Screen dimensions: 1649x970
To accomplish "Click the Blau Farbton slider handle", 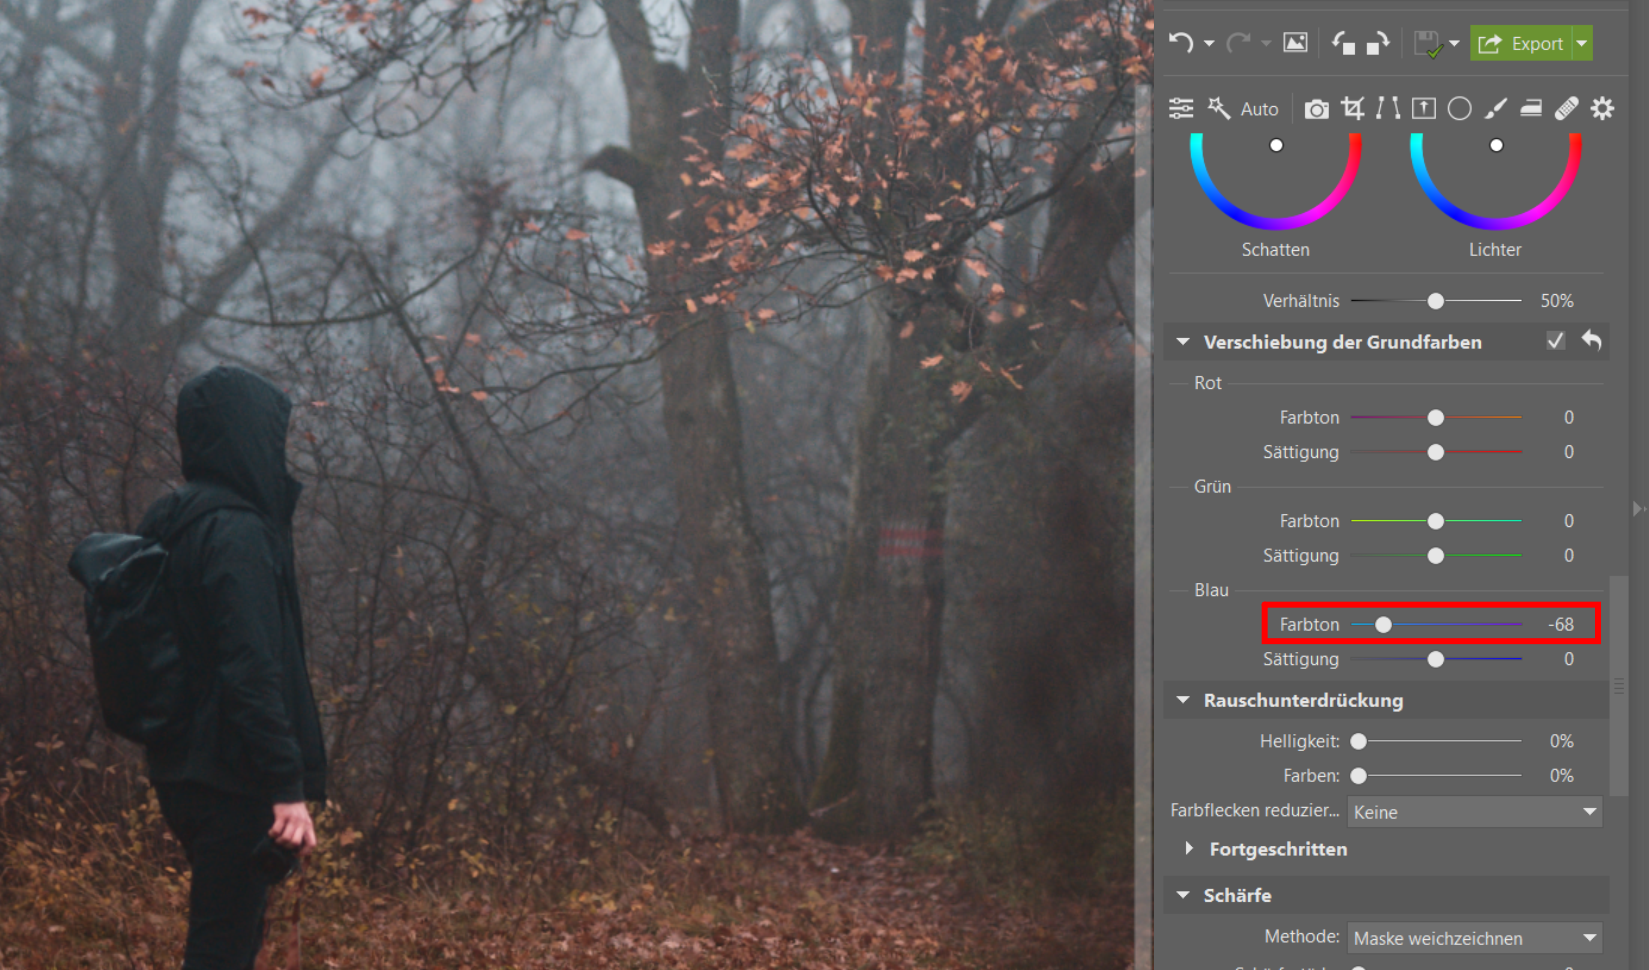I will point(1383,625).
